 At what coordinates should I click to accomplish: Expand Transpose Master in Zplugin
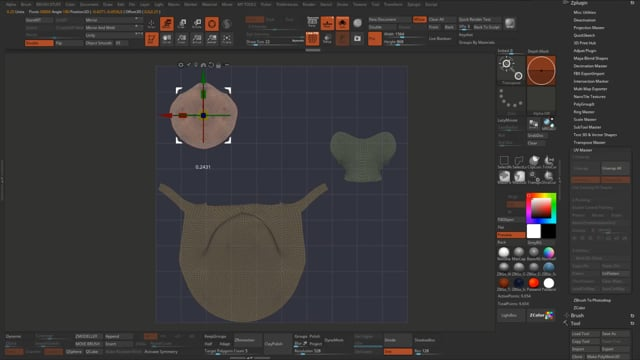589,142
